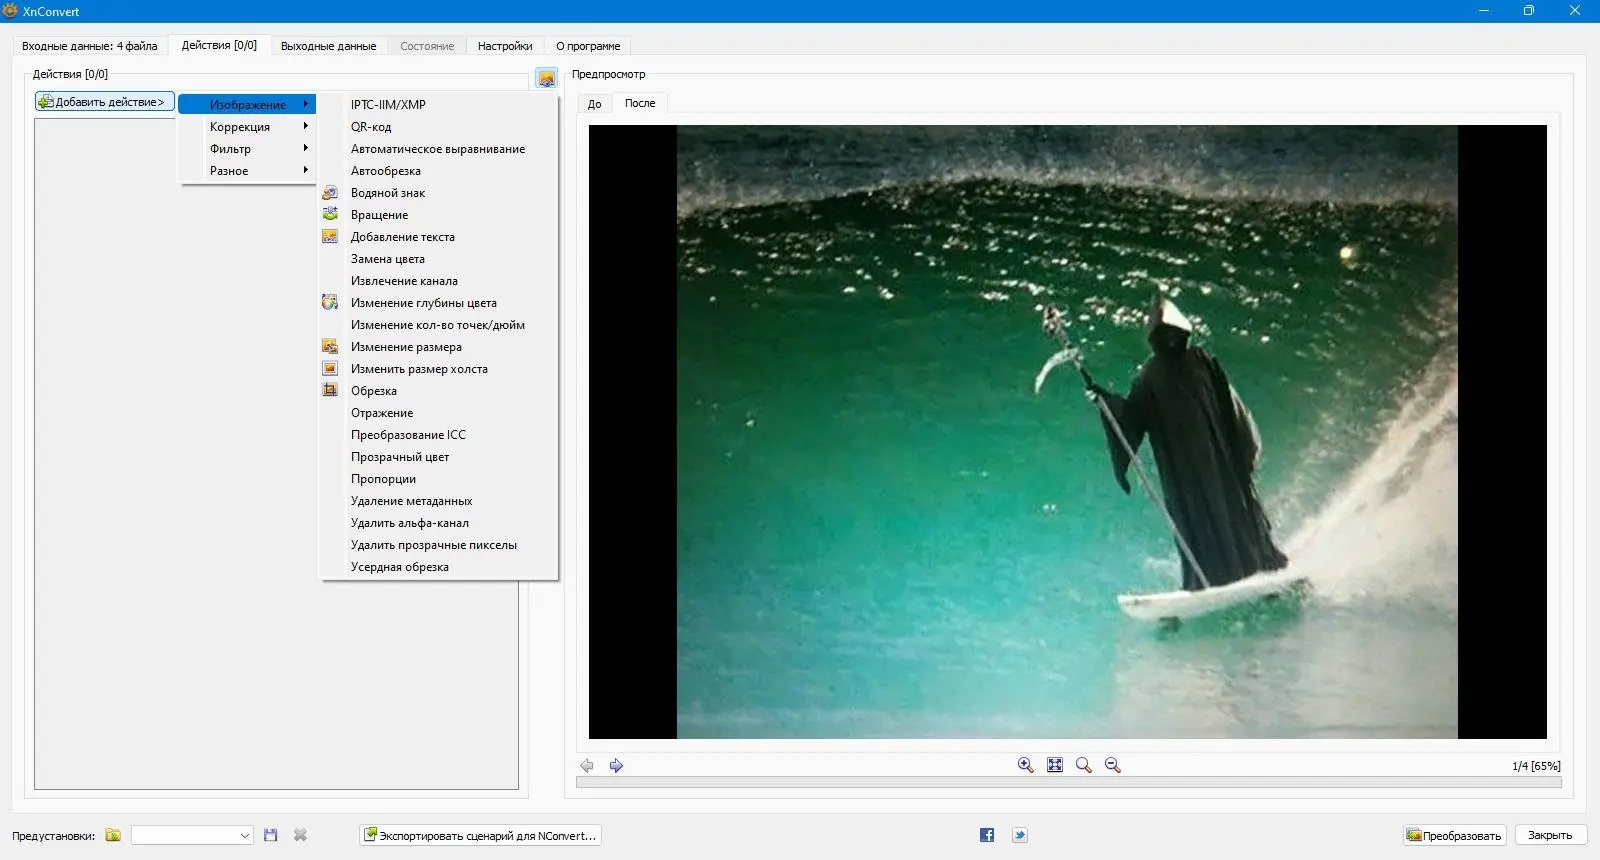
Task: Open XnConvert Facebook page
Action: click(987, 835)
